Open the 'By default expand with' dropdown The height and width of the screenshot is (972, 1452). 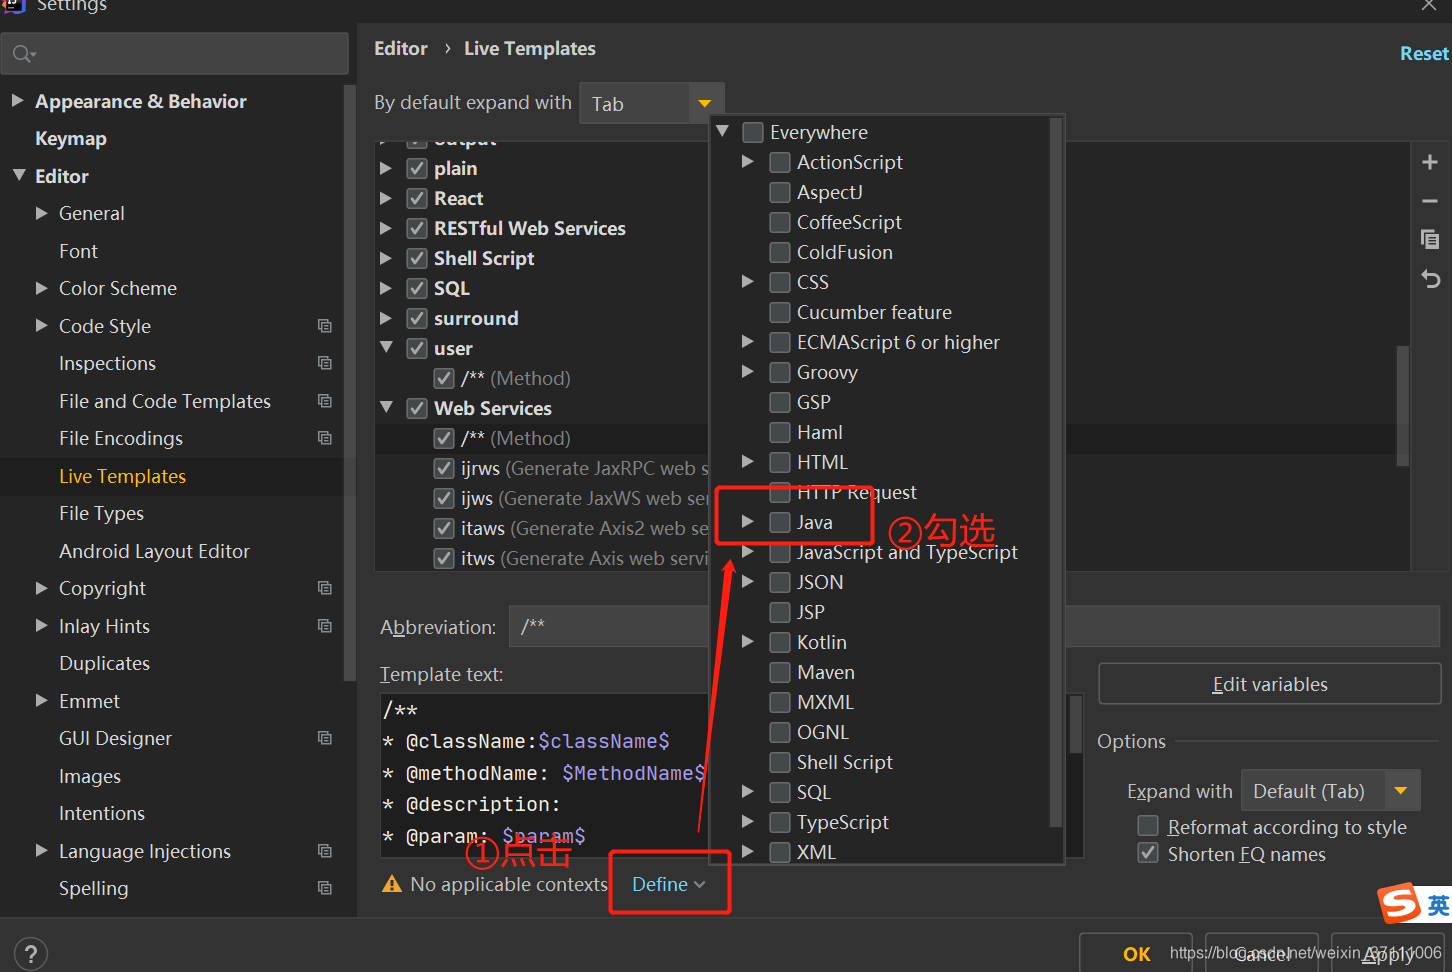pyautogui.click(x=651, y=102)
